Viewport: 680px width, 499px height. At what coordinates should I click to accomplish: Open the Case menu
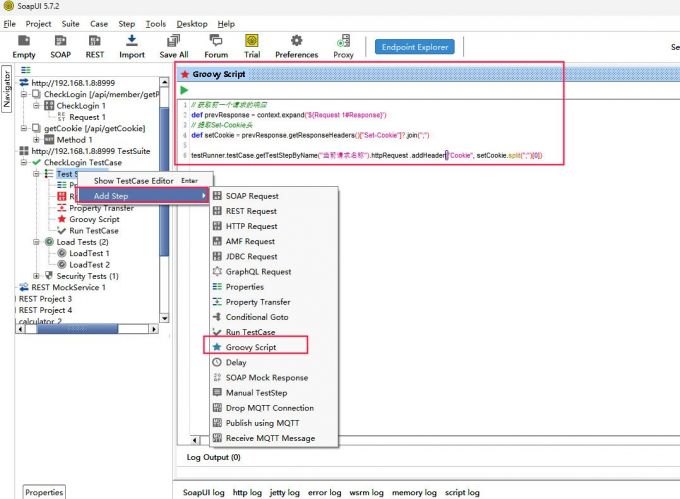99,24
